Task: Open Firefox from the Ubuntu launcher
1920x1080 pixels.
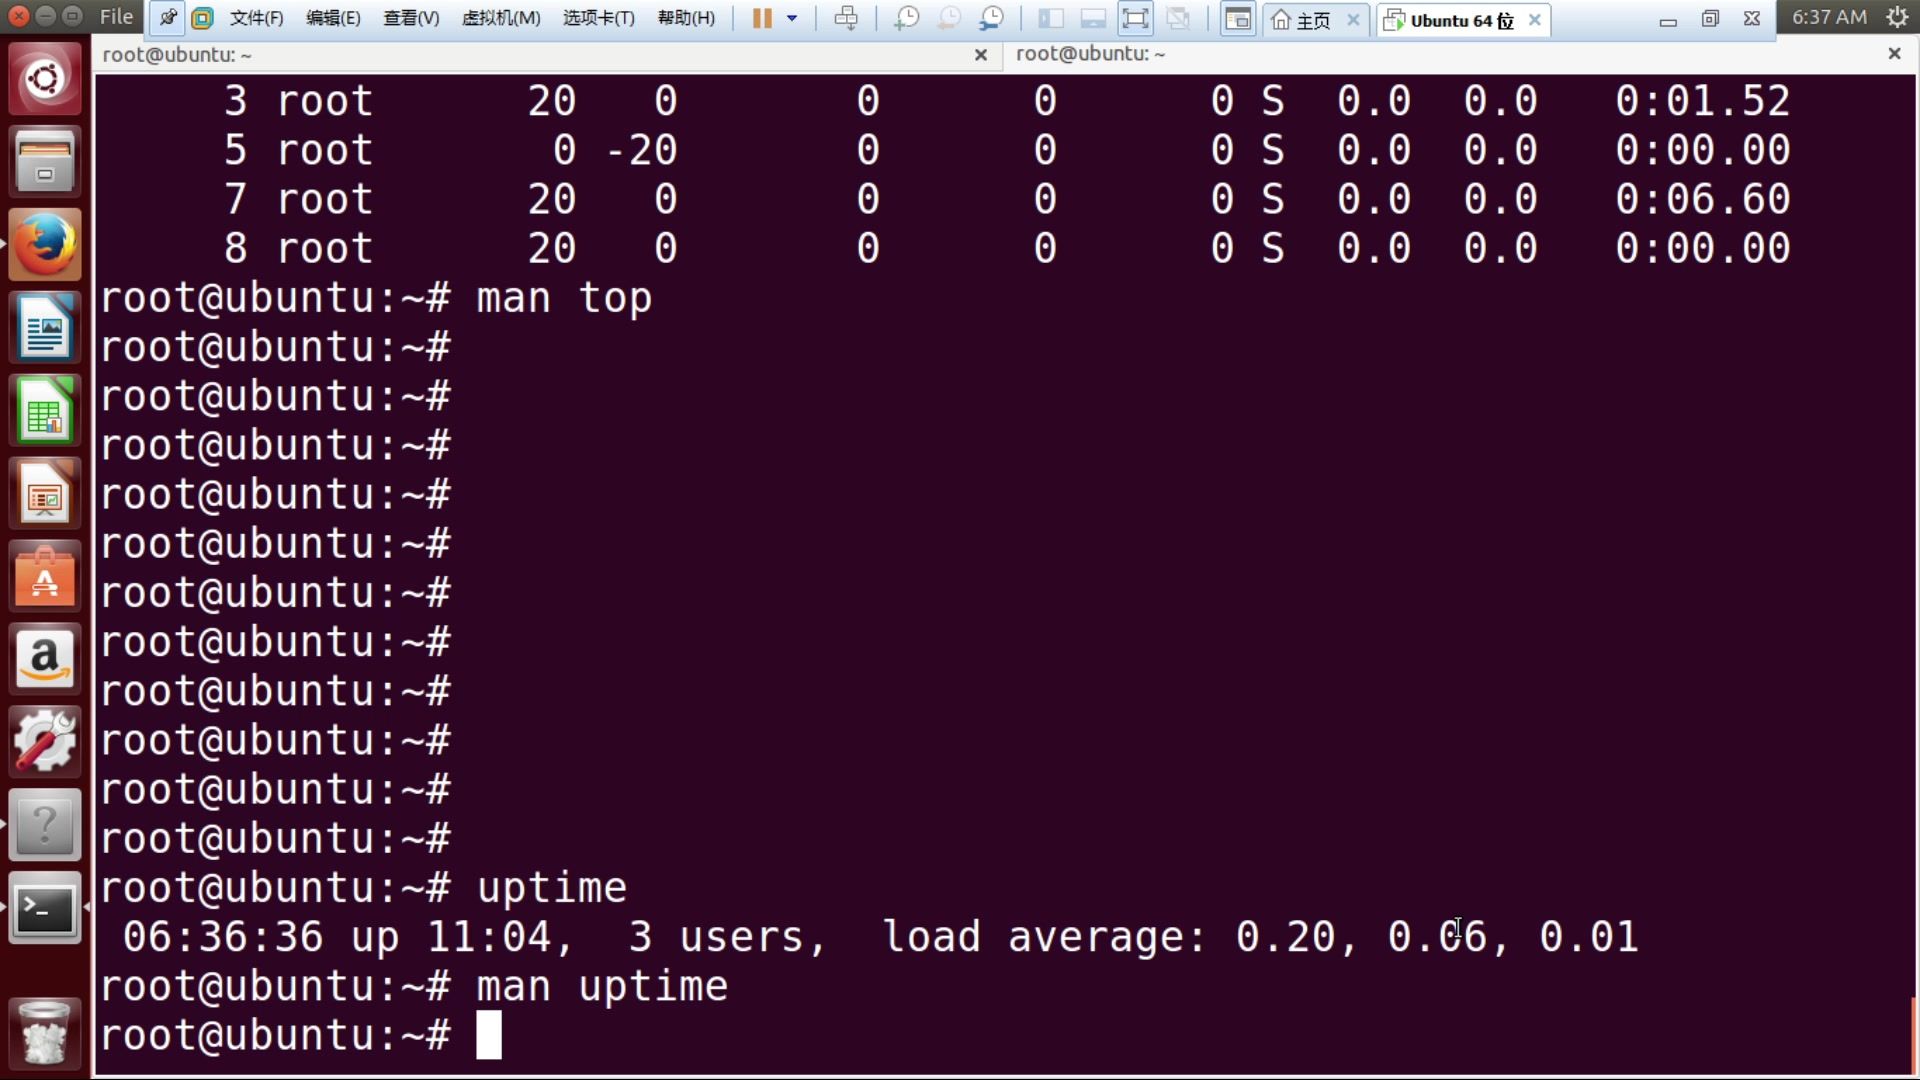Action: tap(45, 245)
